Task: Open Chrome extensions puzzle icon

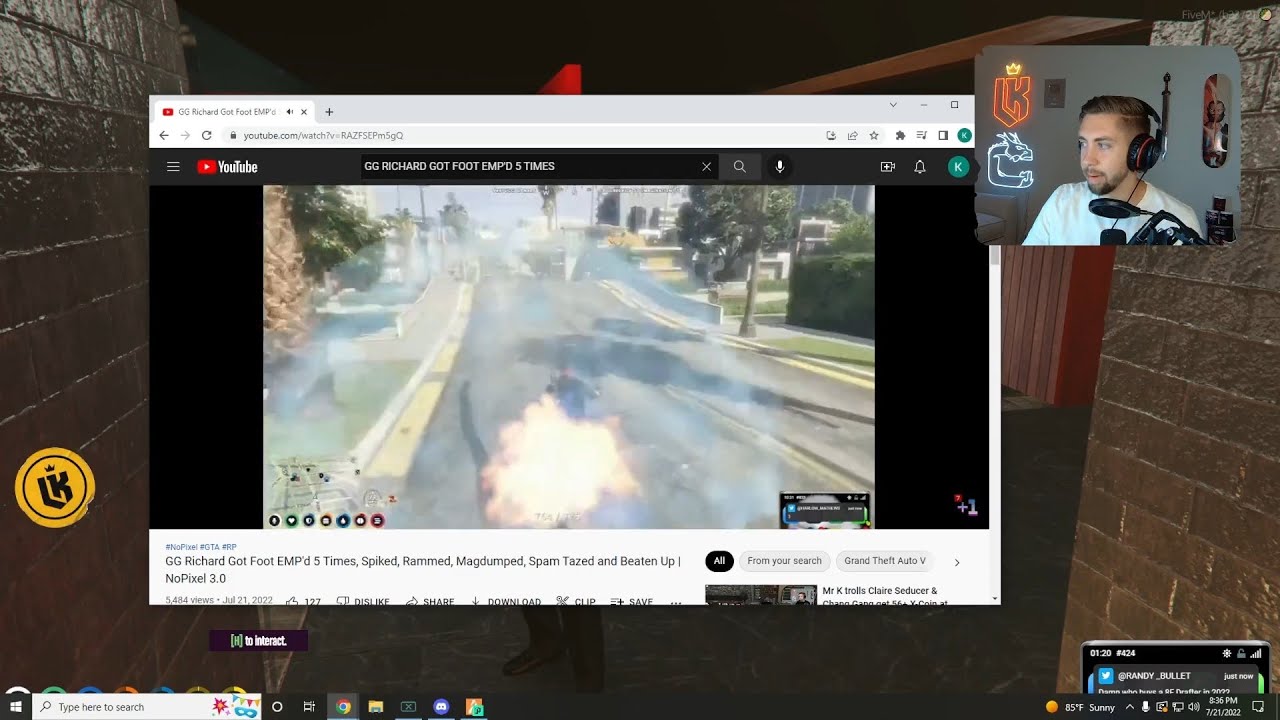Action: click(x=900, y=135)
